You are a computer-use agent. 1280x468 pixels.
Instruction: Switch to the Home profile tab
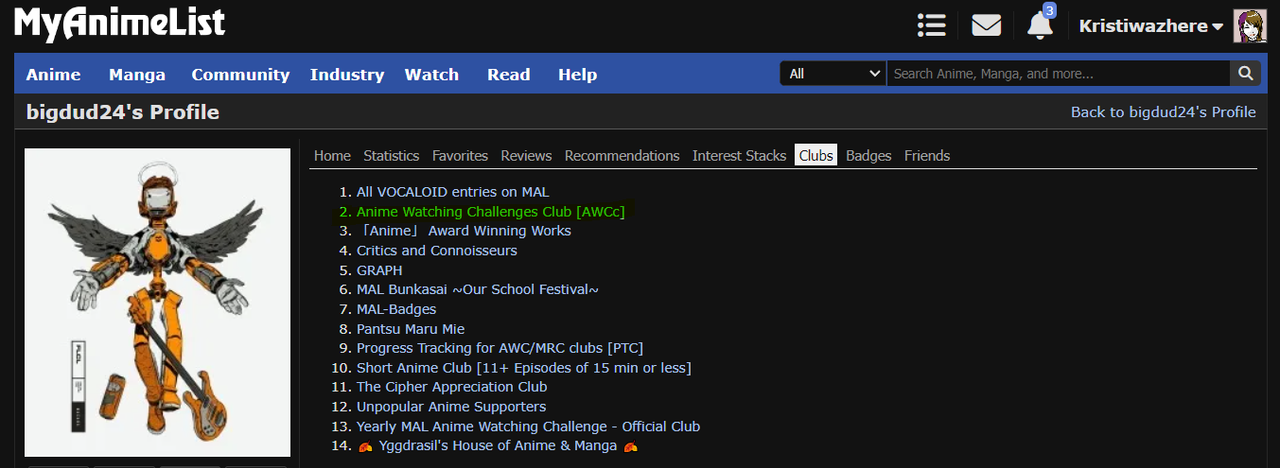[332, 155]
